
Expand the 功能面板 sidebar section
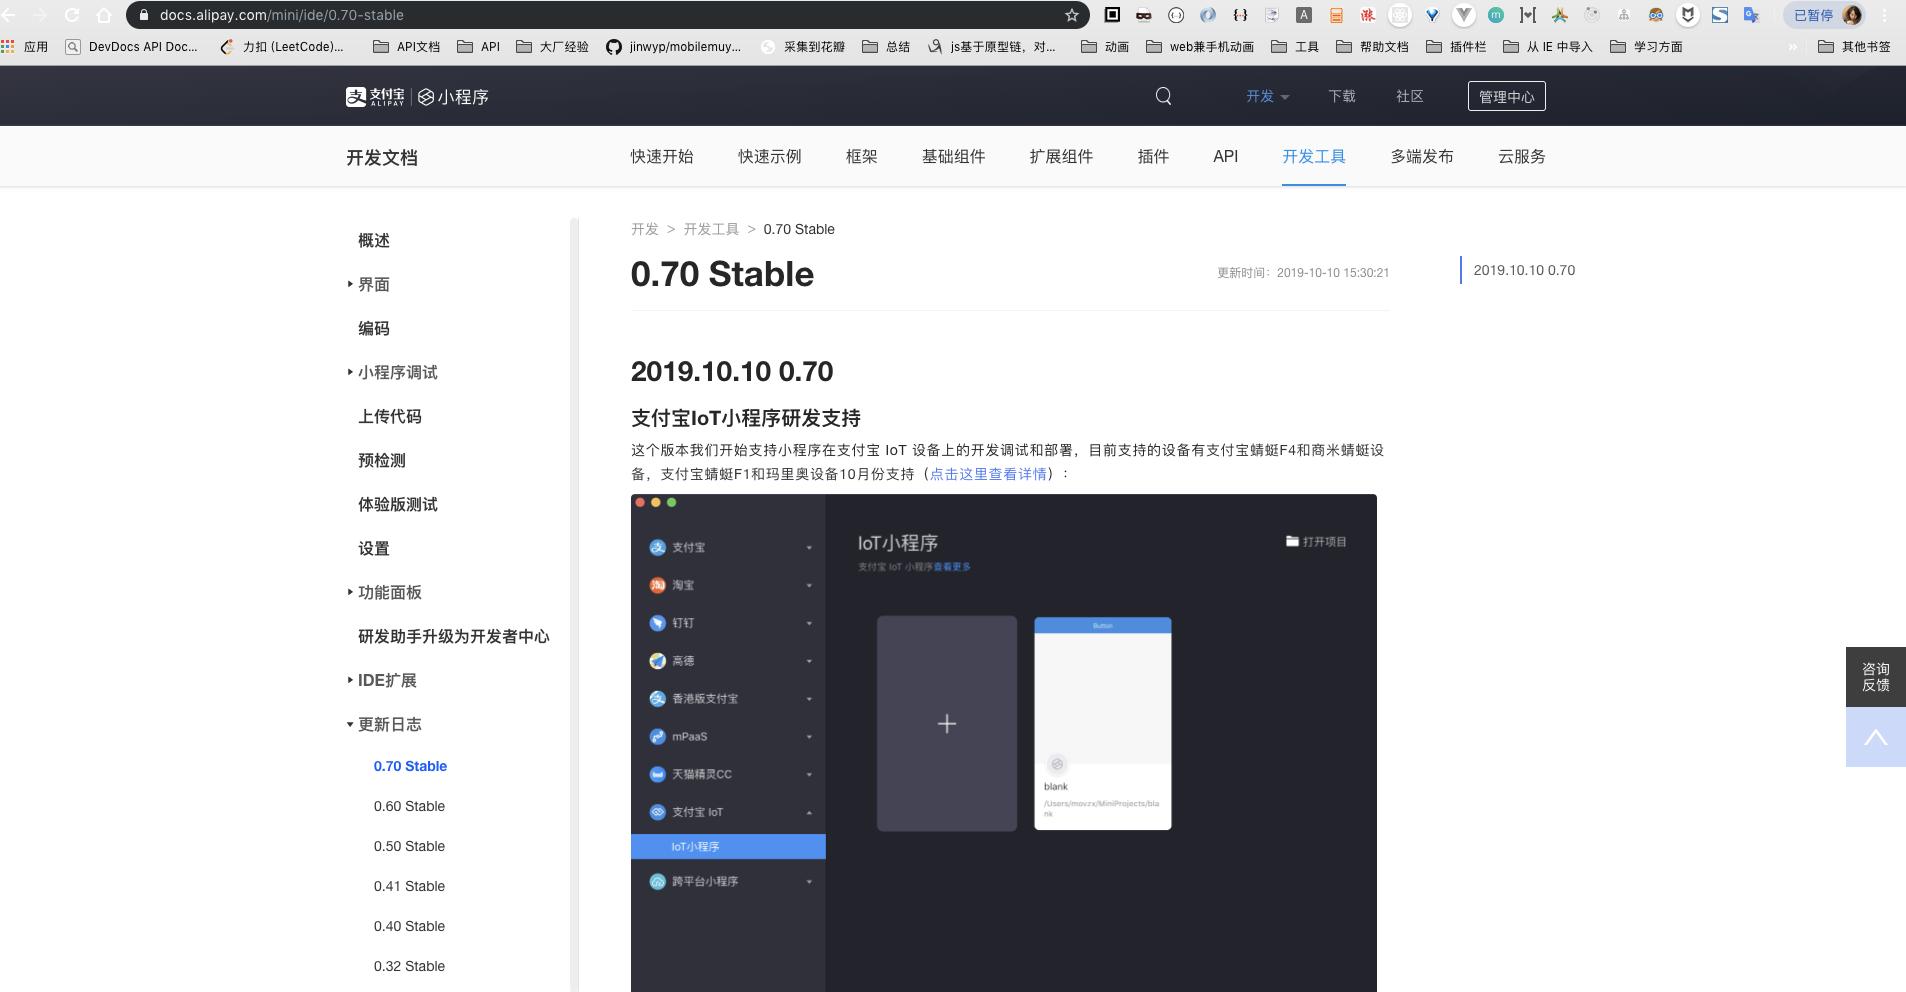[384, 593]
